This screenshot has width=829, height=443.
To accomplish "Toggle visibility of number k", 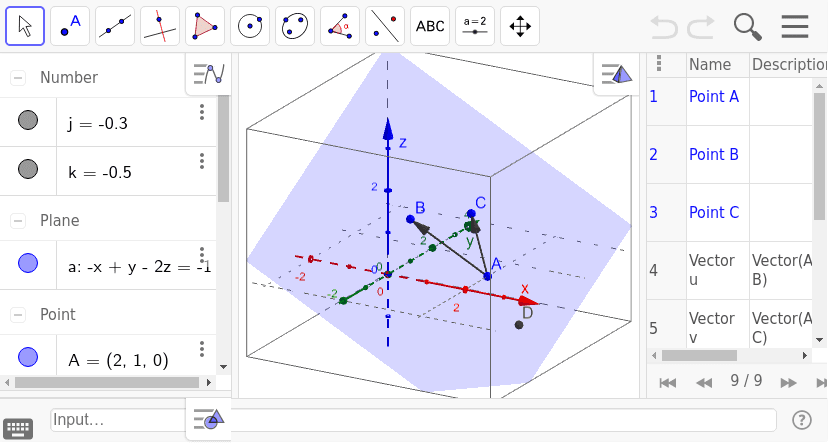I will [x=28, y=169].
